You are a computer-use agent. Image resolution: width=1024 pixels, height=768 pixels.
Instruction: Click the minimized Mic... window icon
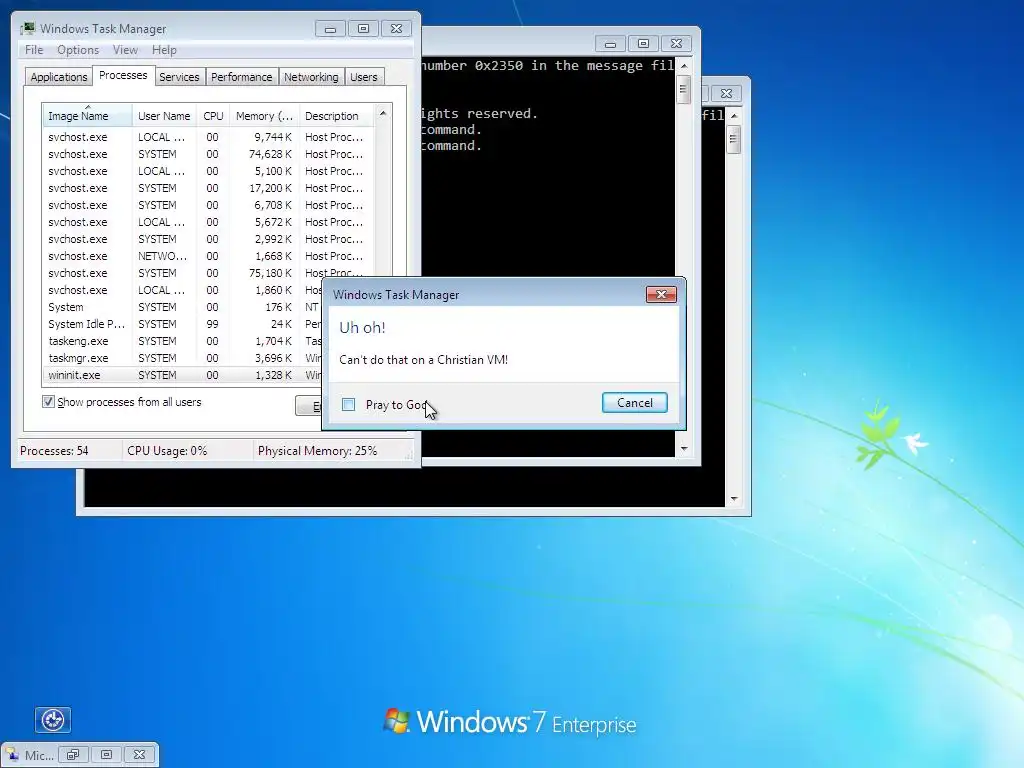(13, 754)
